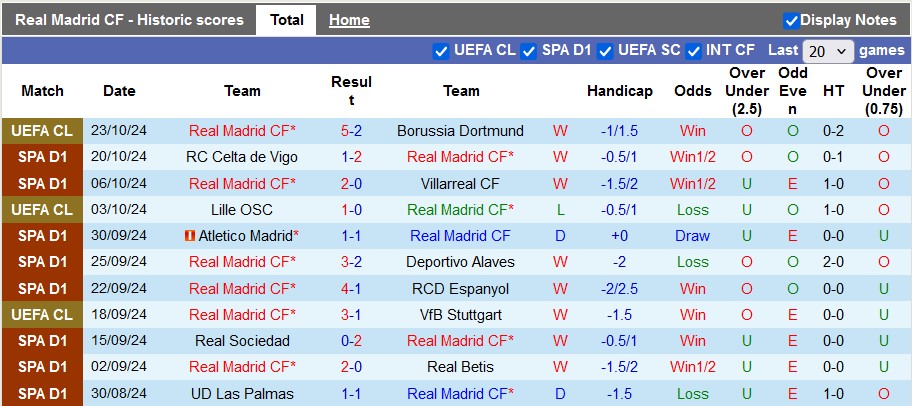Open the Last games count dropdown
The width and height of the screenshot is (912, 406).
(827, 51)
